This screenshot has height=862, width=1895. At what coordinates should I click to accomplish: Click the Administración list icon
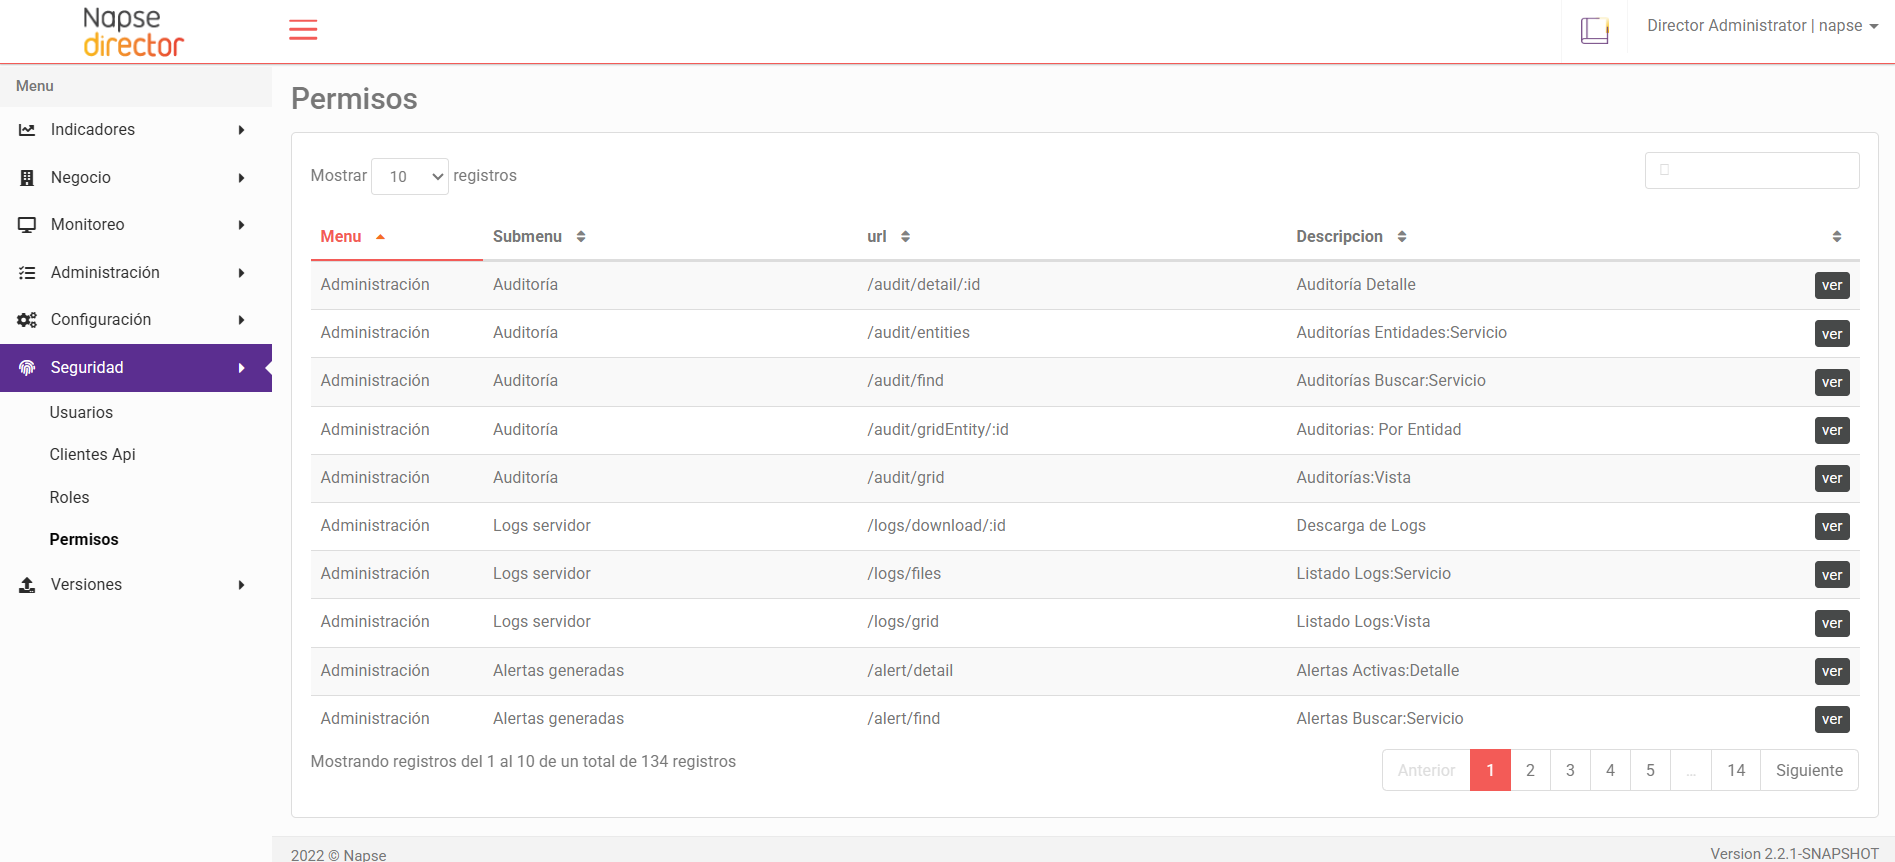(x=27, y=273)
